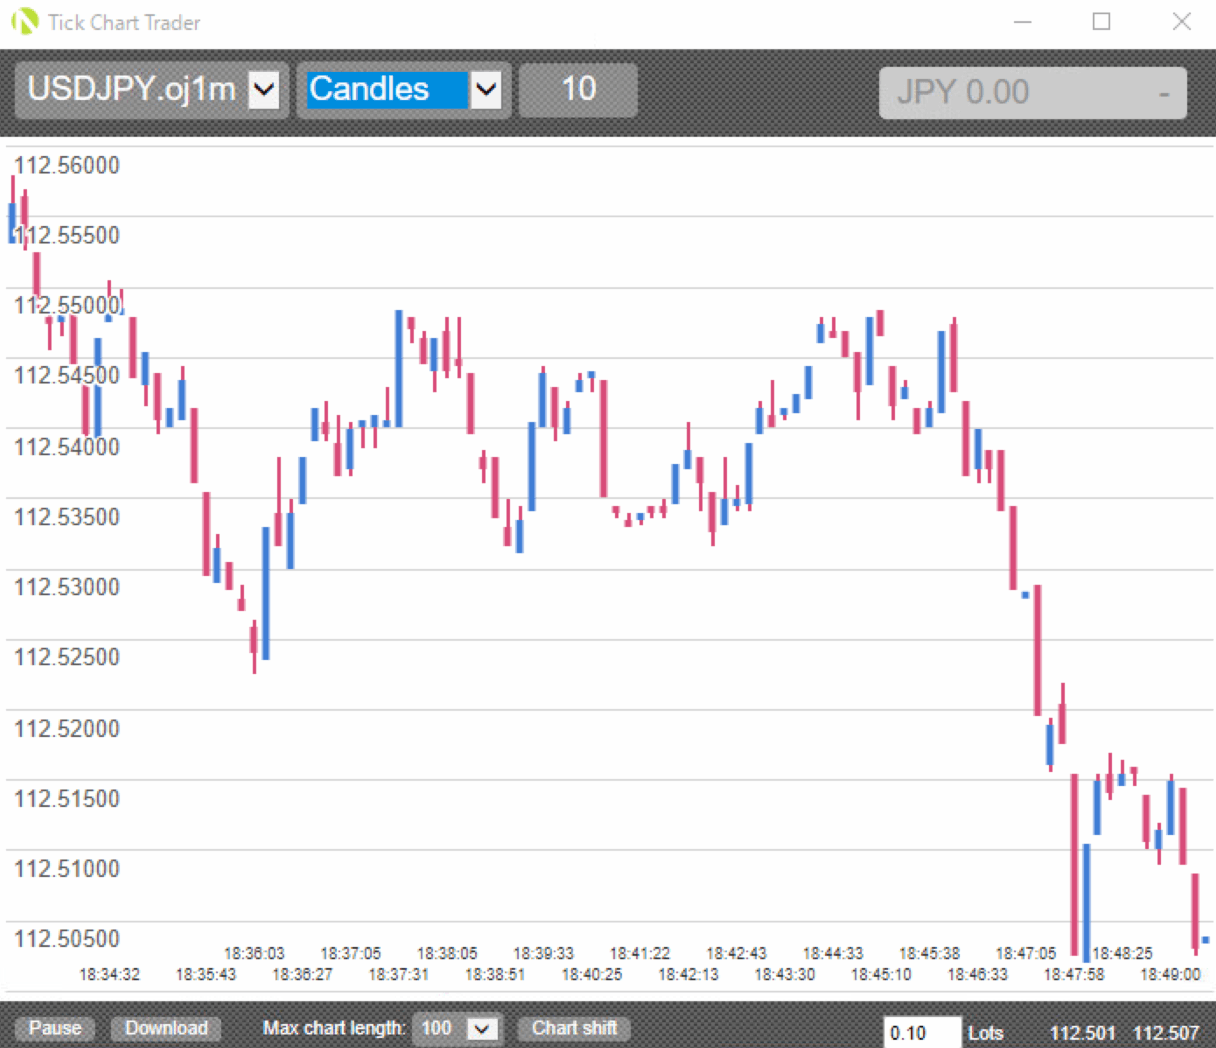Open the Max chart length dropdown arrow

(482, 1029)
